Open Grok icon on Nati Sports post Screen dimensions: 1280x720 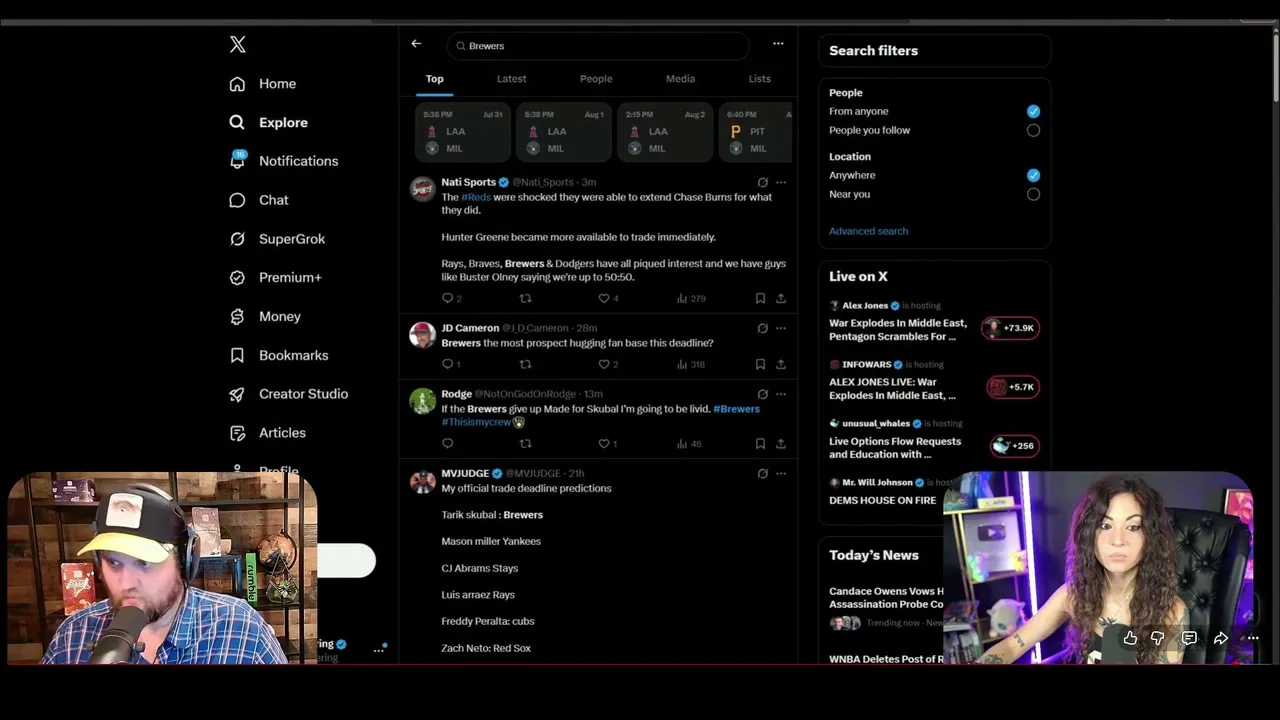(762, 182)
